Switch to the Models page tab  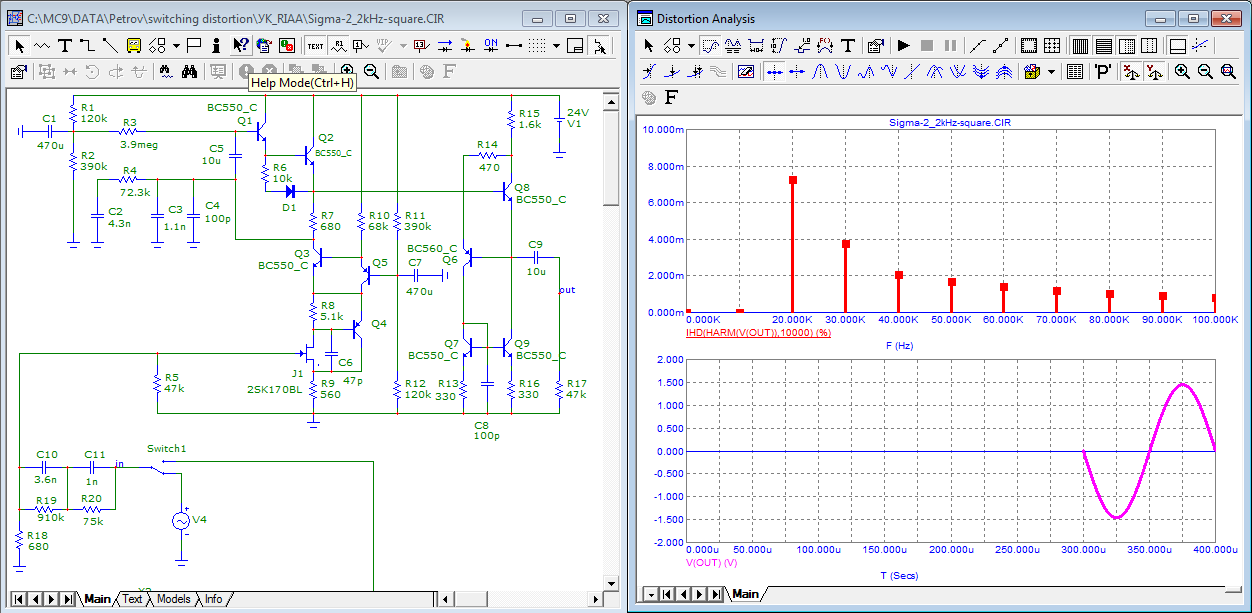tap(173, 599)
